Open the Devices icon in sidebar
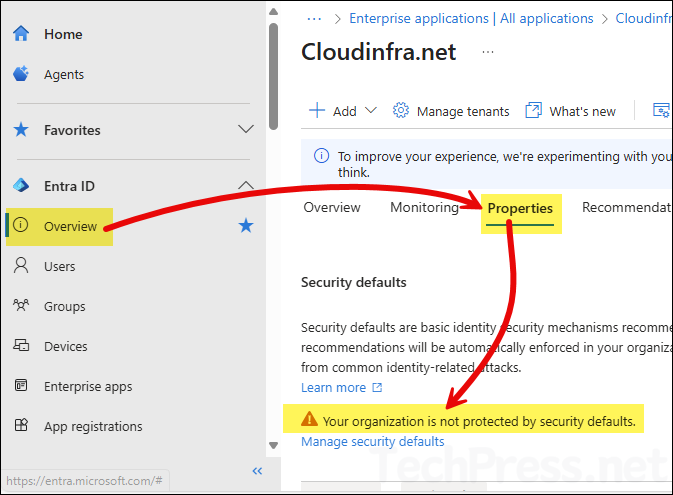This screenshot has width=673, height=495. coord(21,346)
